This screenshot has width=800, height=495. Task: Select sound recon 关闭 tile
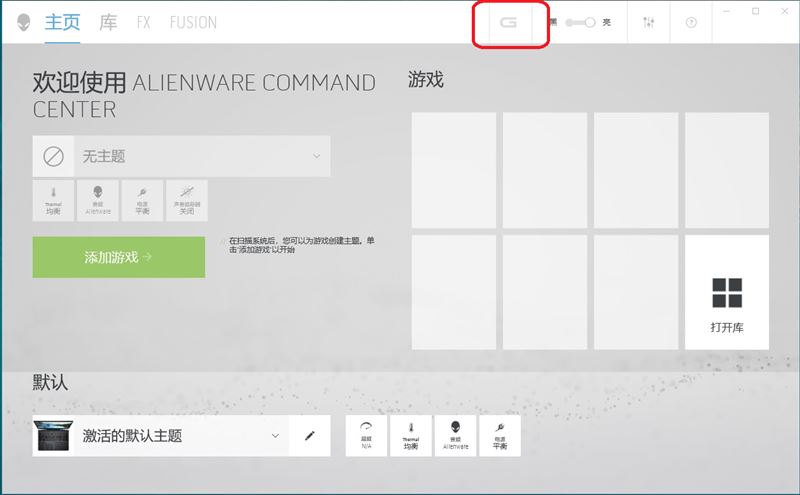click(187, 201)
